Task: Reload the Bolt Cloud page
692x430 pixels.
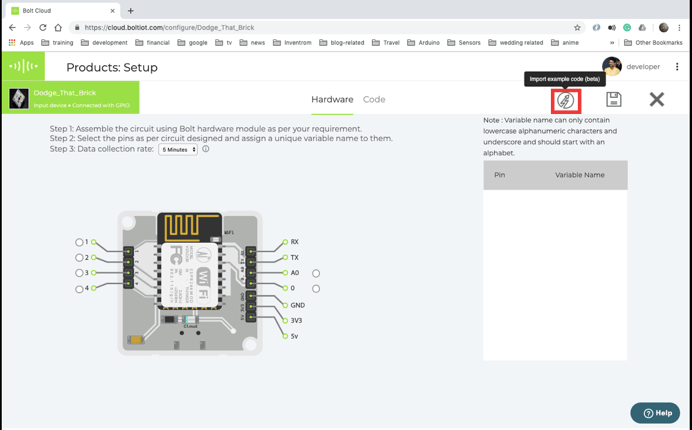Action: 43,27
